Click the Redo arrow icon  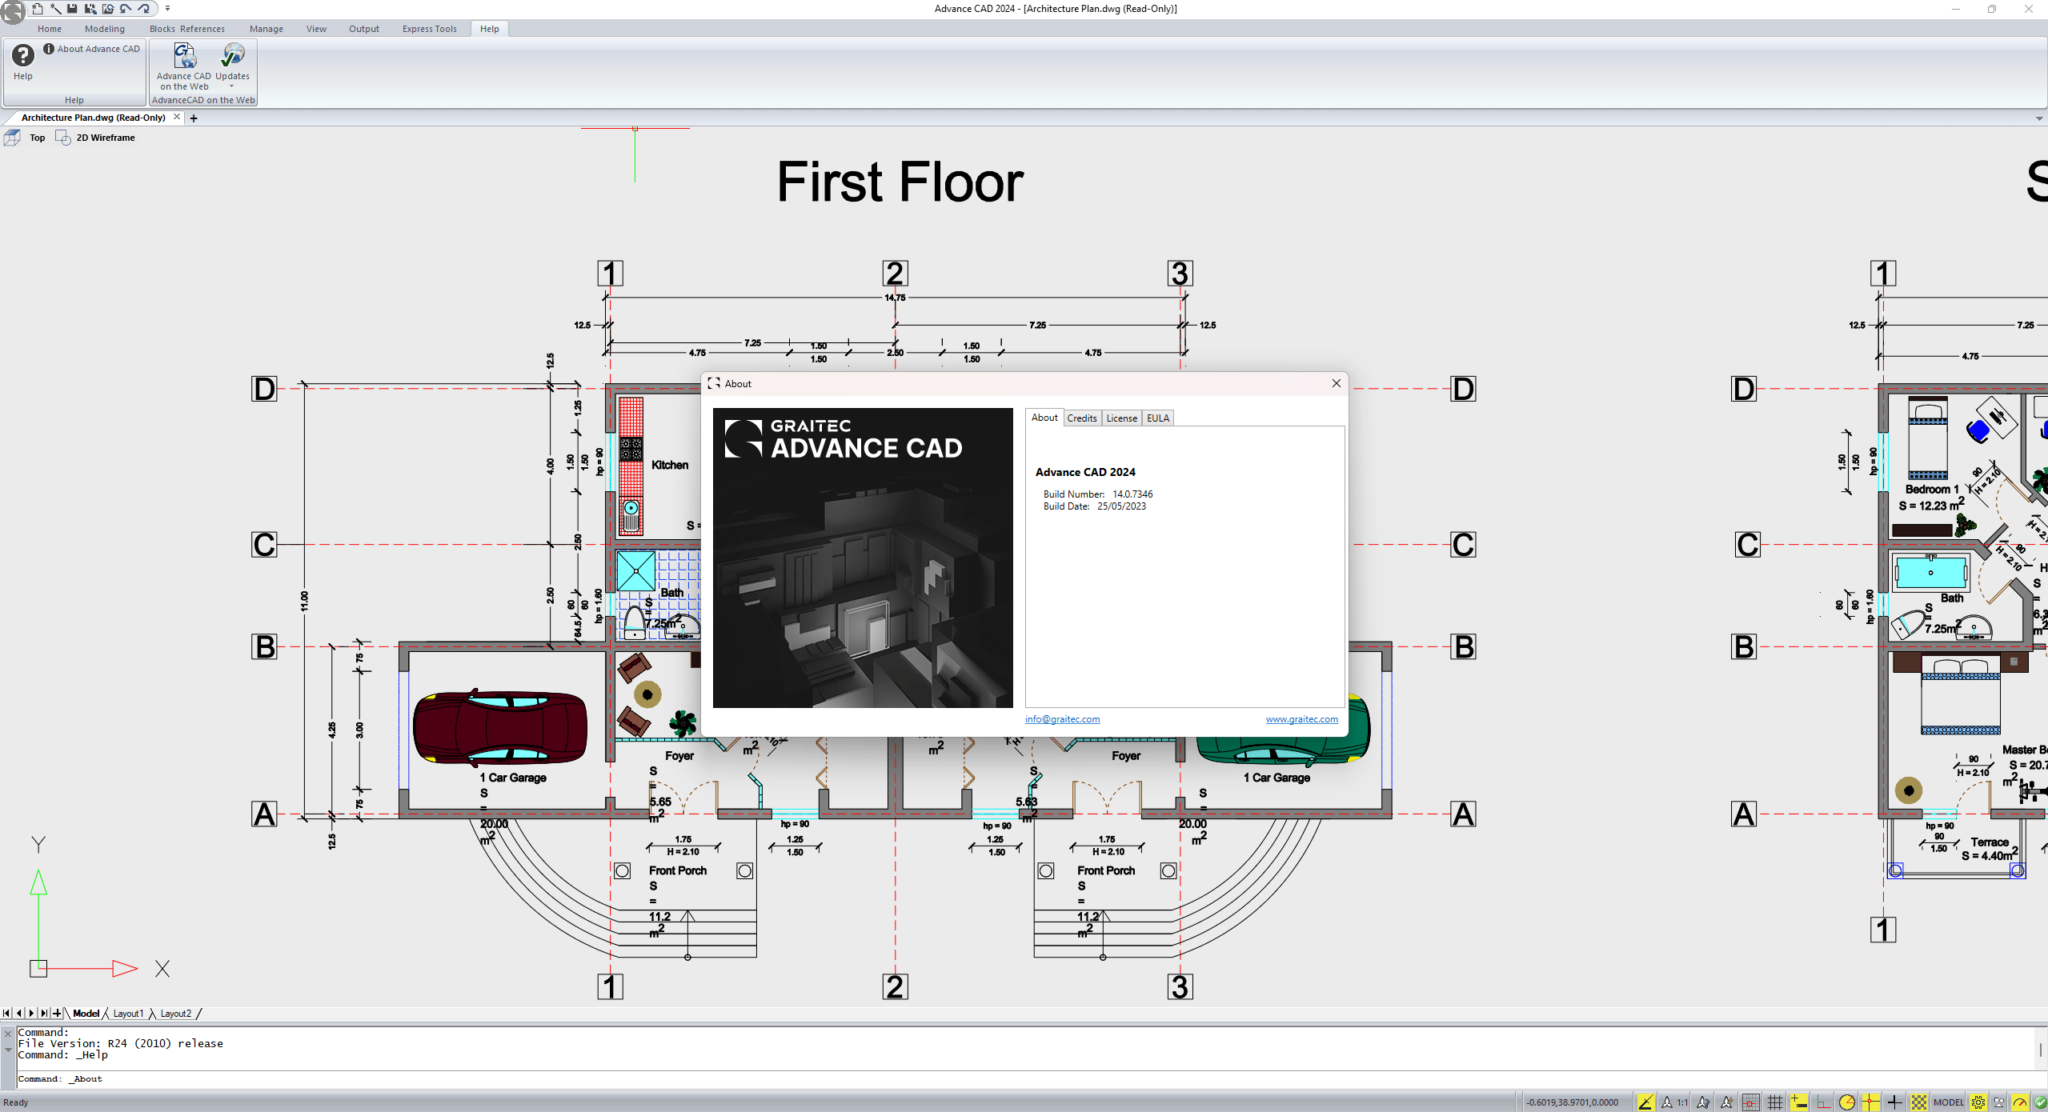tap(144, 8)
